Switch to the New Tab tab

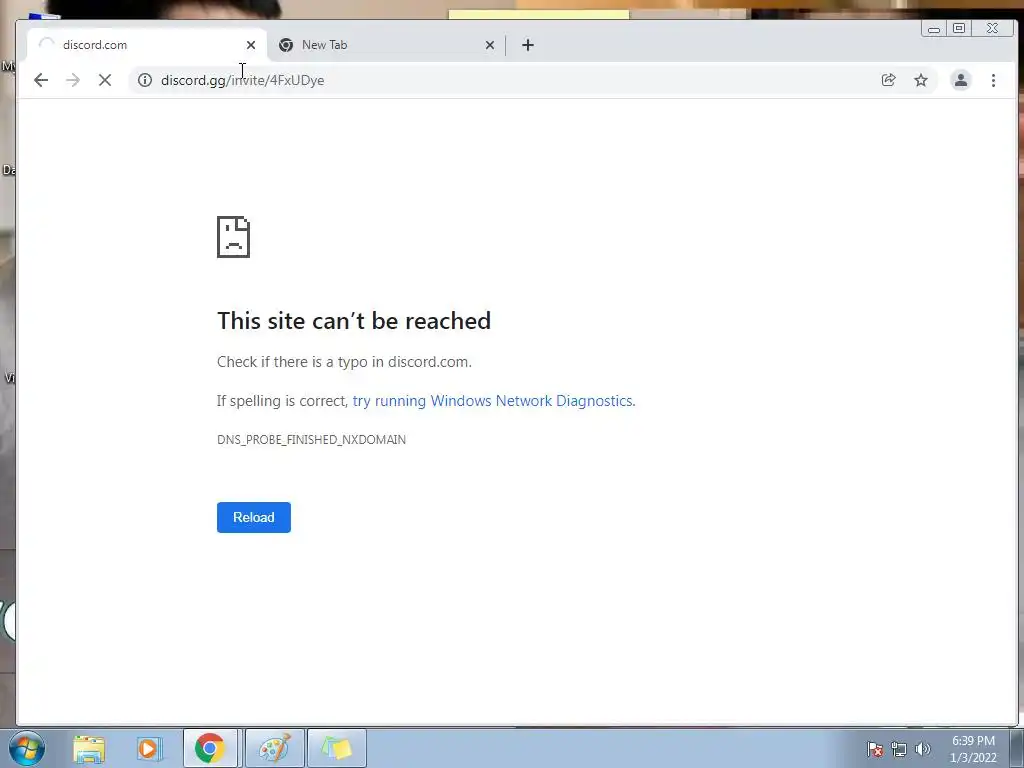(x=386, y=45)
